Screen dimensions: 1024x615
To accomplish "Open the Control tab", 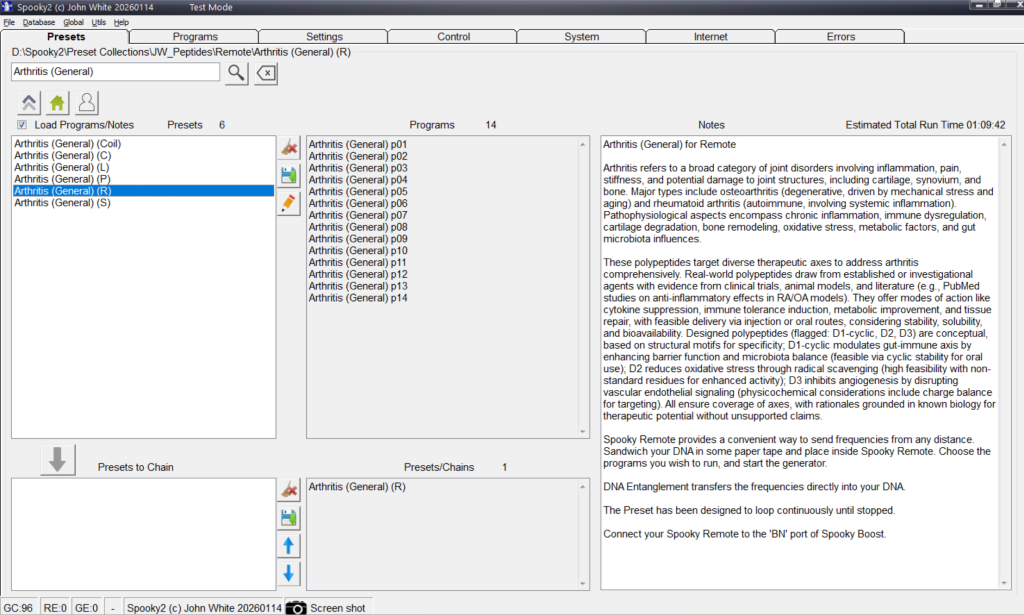I will coord(453,37).
